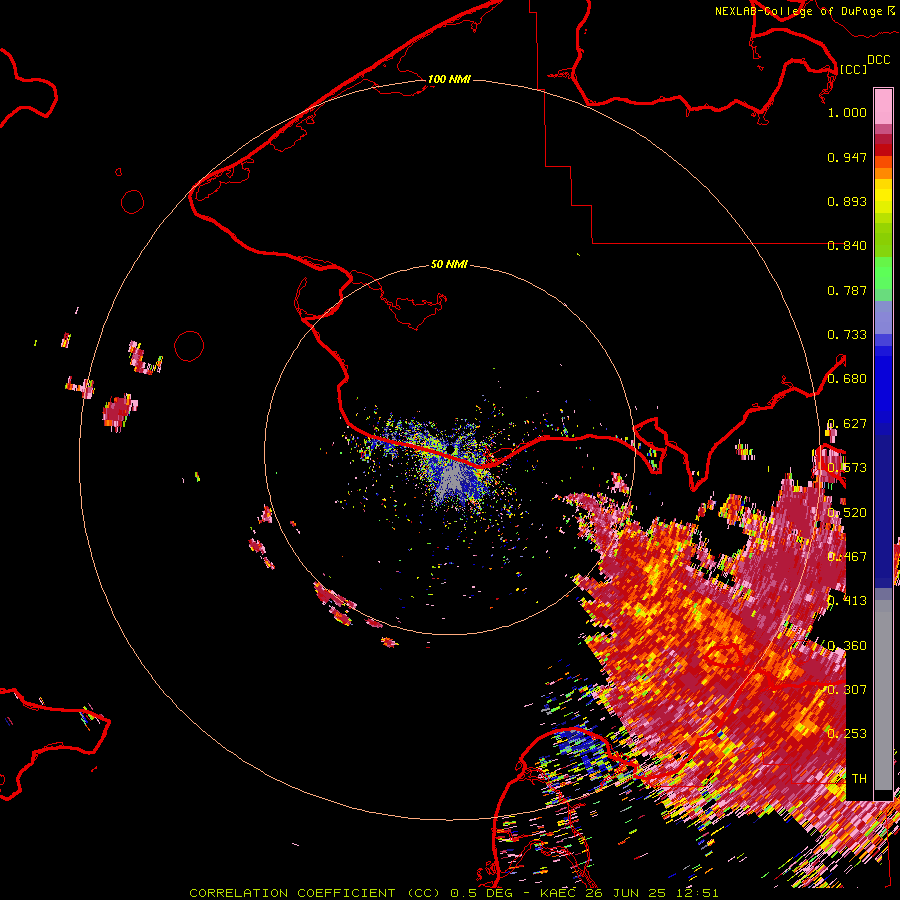The image size is (900, 900).
Task: Select the 0.253 legend value
Action: [847, 734]
